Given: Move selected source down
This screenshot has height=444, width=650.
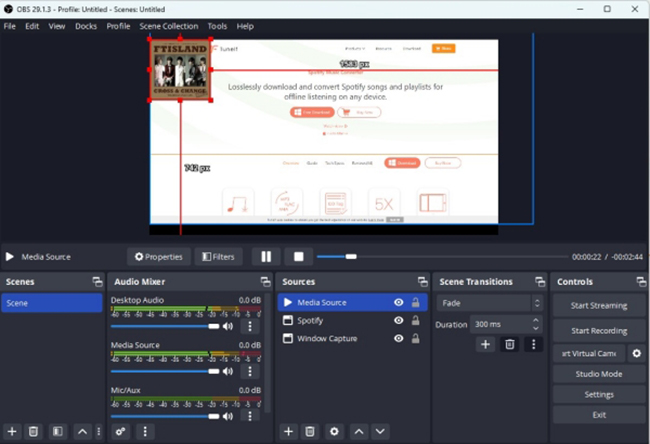Looking at the screenshot, I should 380,432.
